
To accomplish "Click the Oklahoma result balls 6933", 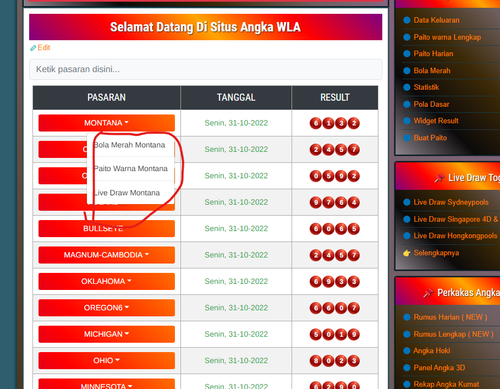I will pos(335,282).
